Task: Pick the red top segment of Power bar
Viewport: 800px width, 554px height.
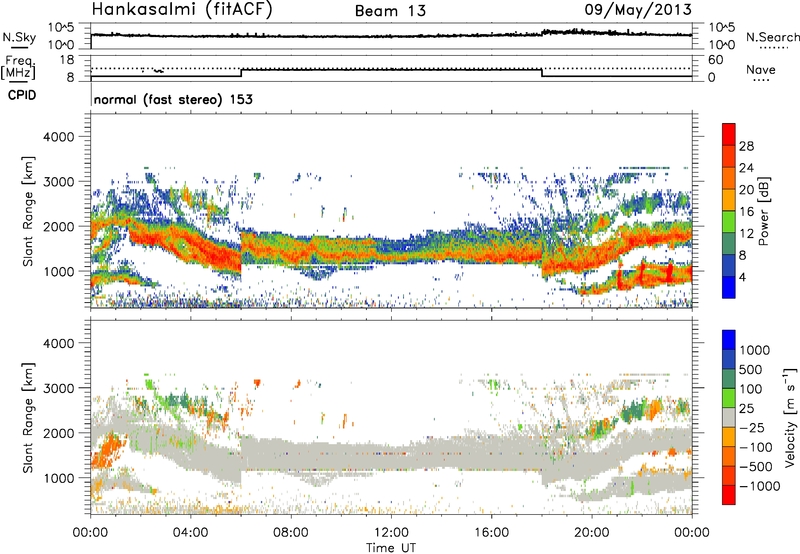Action: pyautogui.click(x=729, y=135)
